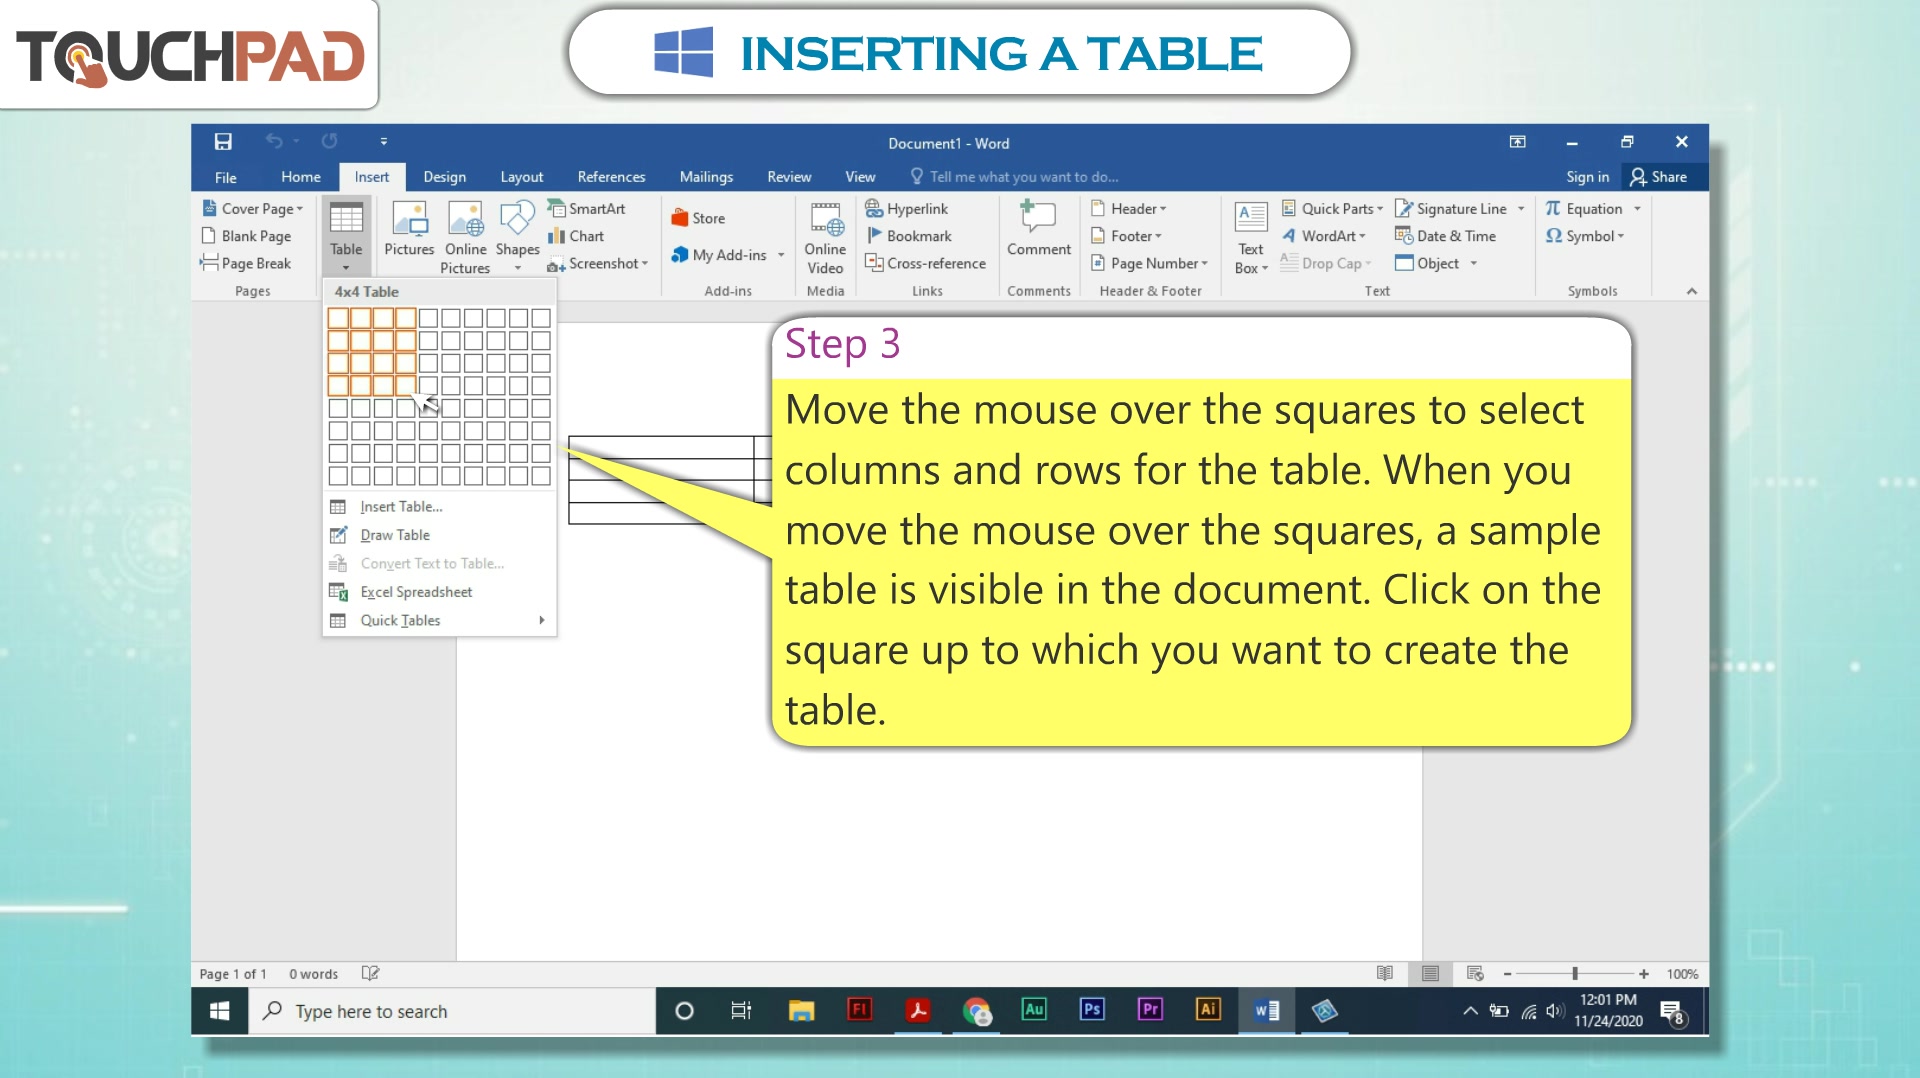Image resolution: width=1920 pixels, height=1078 pixels.
Task: Click the Share button
Action: tap(1659, 177)
